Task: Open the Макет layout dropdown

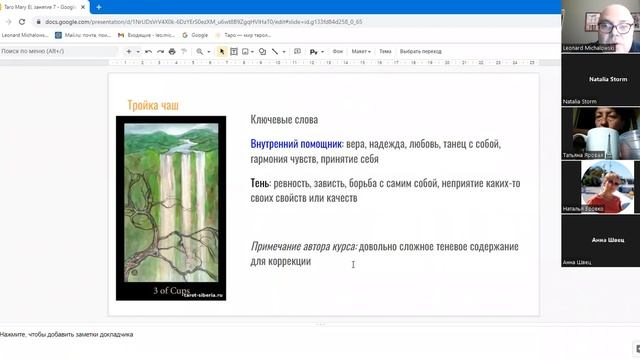Action: click(x=361, y=51)
